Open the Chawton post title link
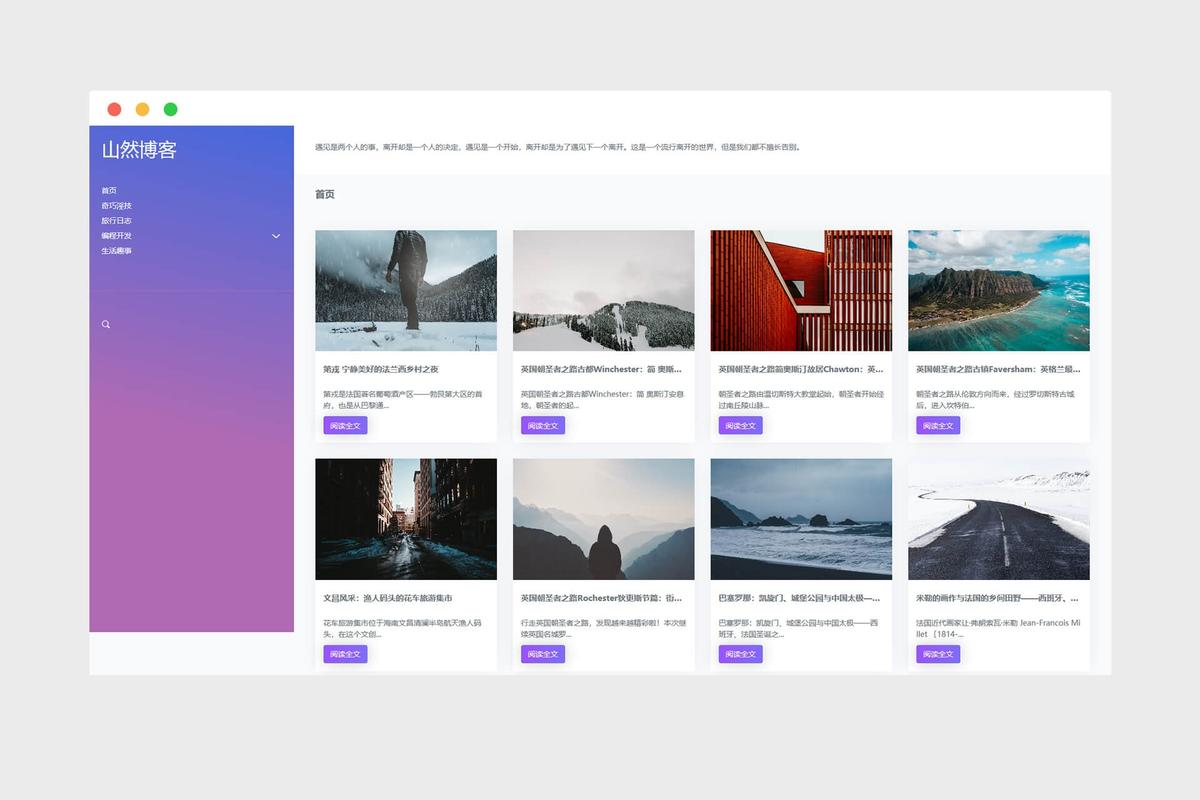The height and width of the screenshot is (800, 1200). 800,369
